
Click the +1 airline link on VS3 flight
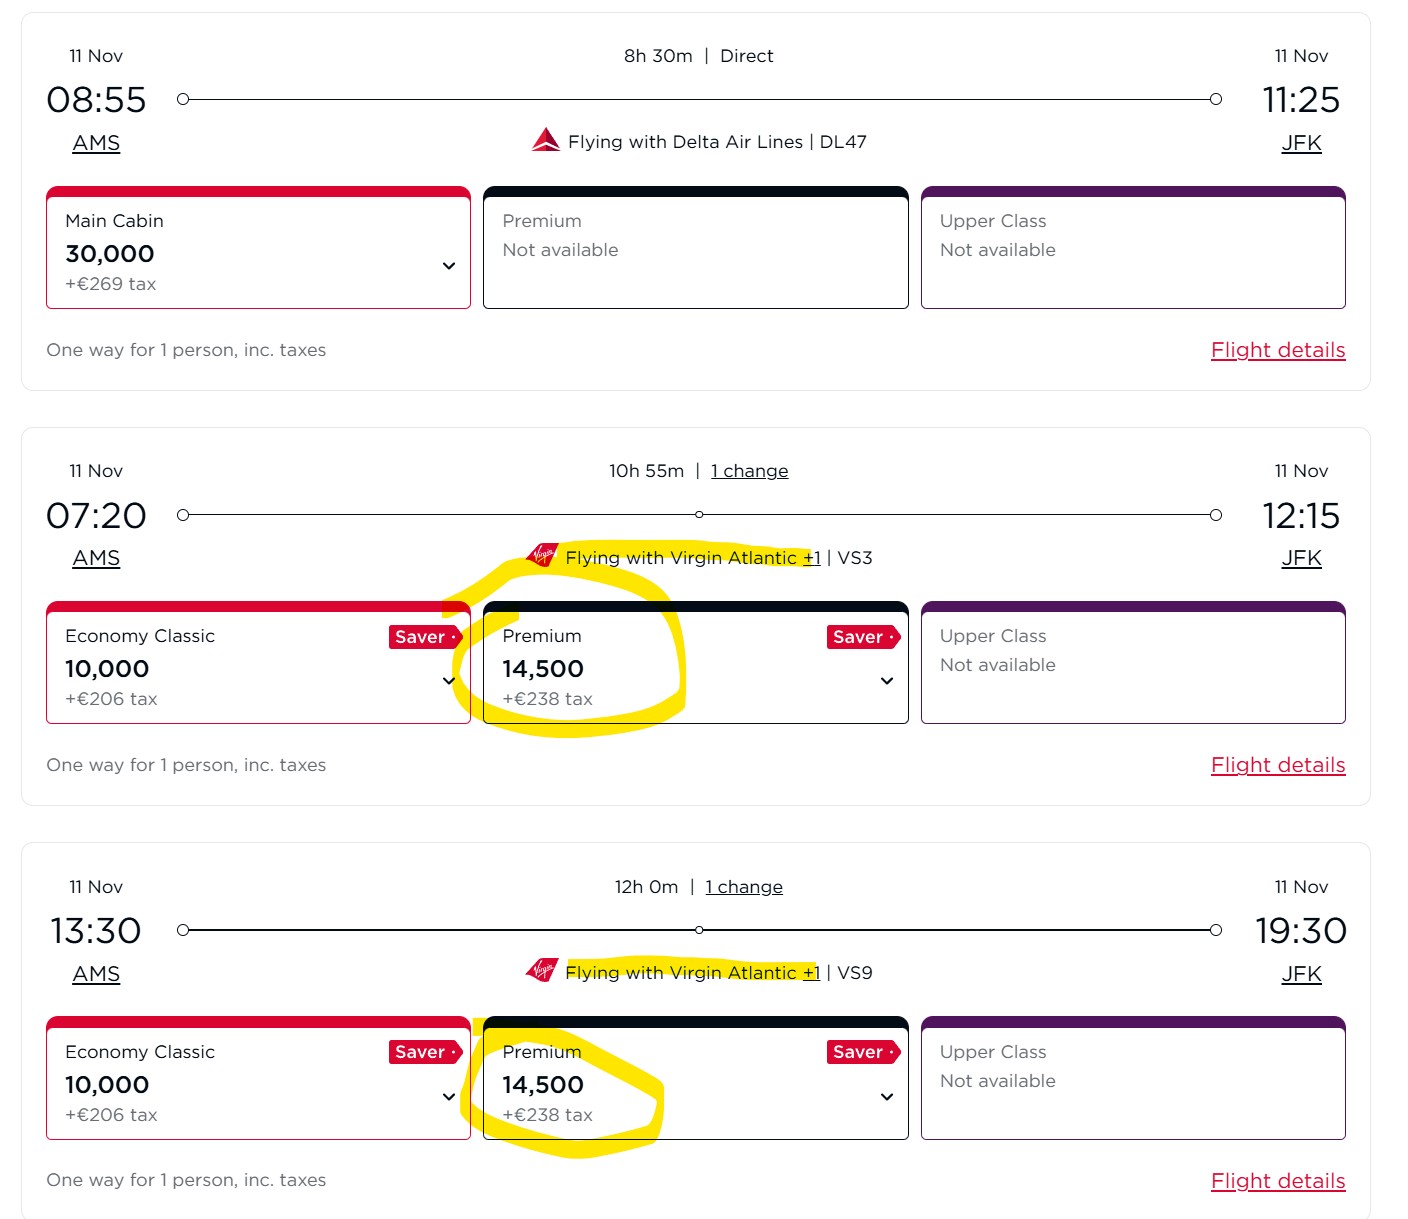tap(812, 558)
